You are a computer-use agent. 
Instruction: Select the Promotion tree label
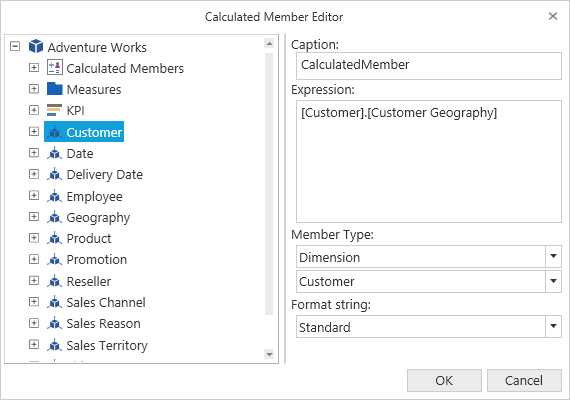tap(97, 260)
